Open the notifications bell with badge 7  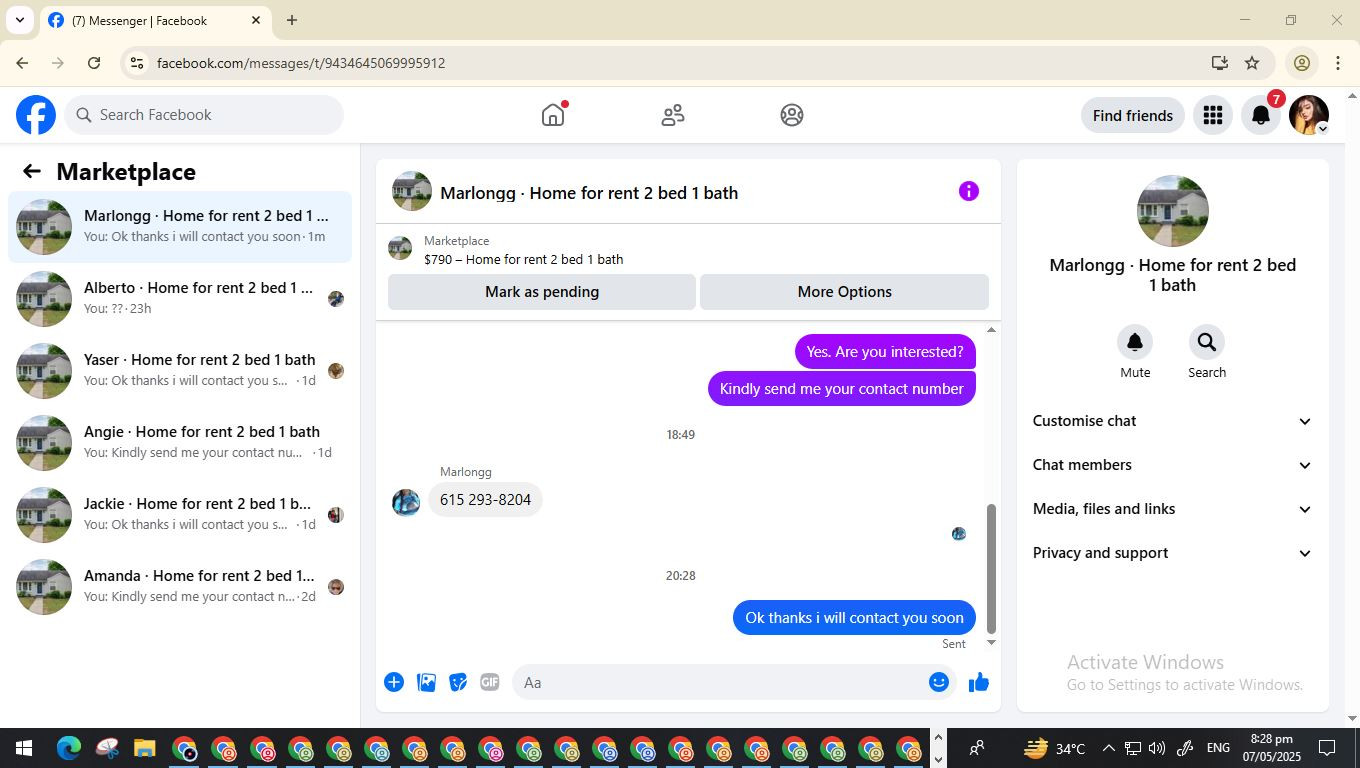[x=1261, y=115]
